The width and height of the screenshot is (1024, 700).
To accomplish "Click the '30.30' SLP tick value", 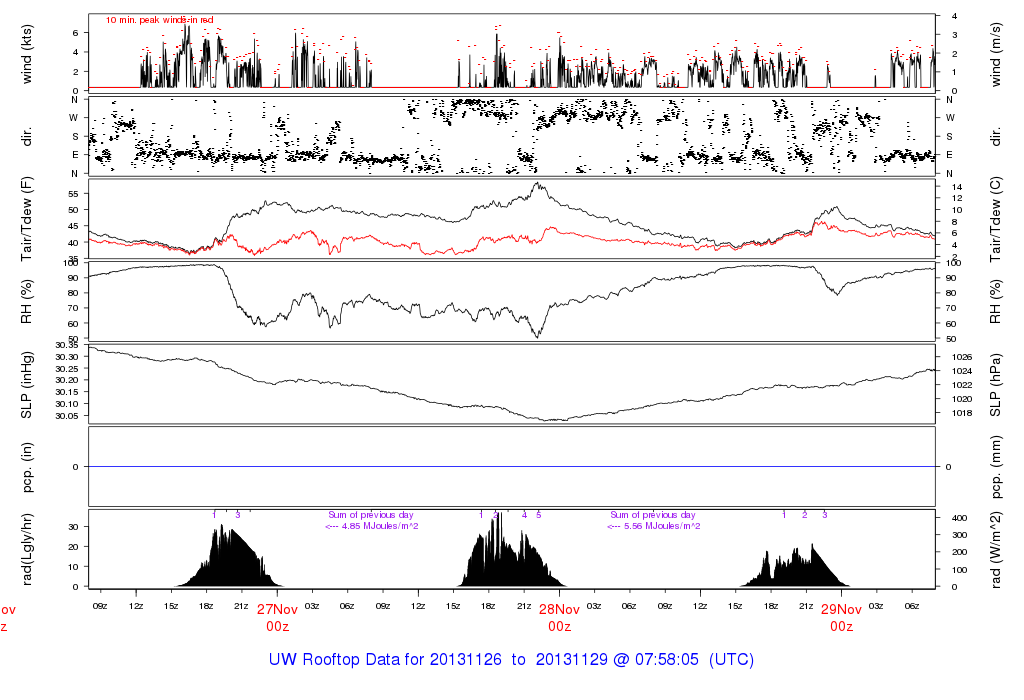I will click(x=67, y=357).
